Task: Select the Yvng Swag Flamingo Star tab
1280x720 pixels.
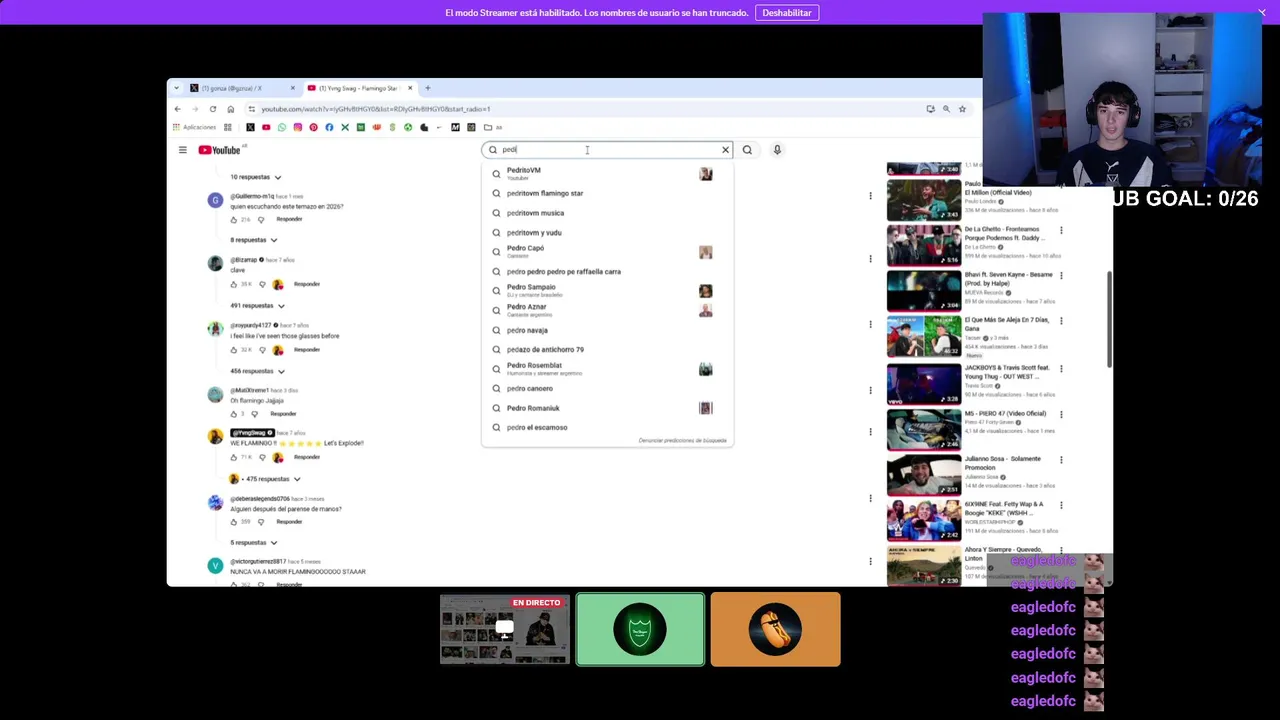Action: pyautogui.click(x=361, y=88)
